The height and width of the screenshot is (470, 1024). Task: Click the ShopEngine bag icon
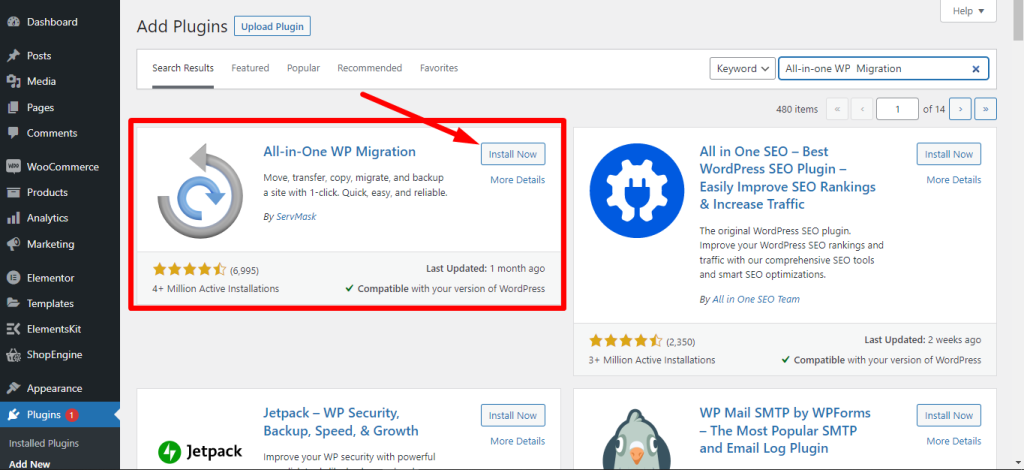click(x=13, y=355)
